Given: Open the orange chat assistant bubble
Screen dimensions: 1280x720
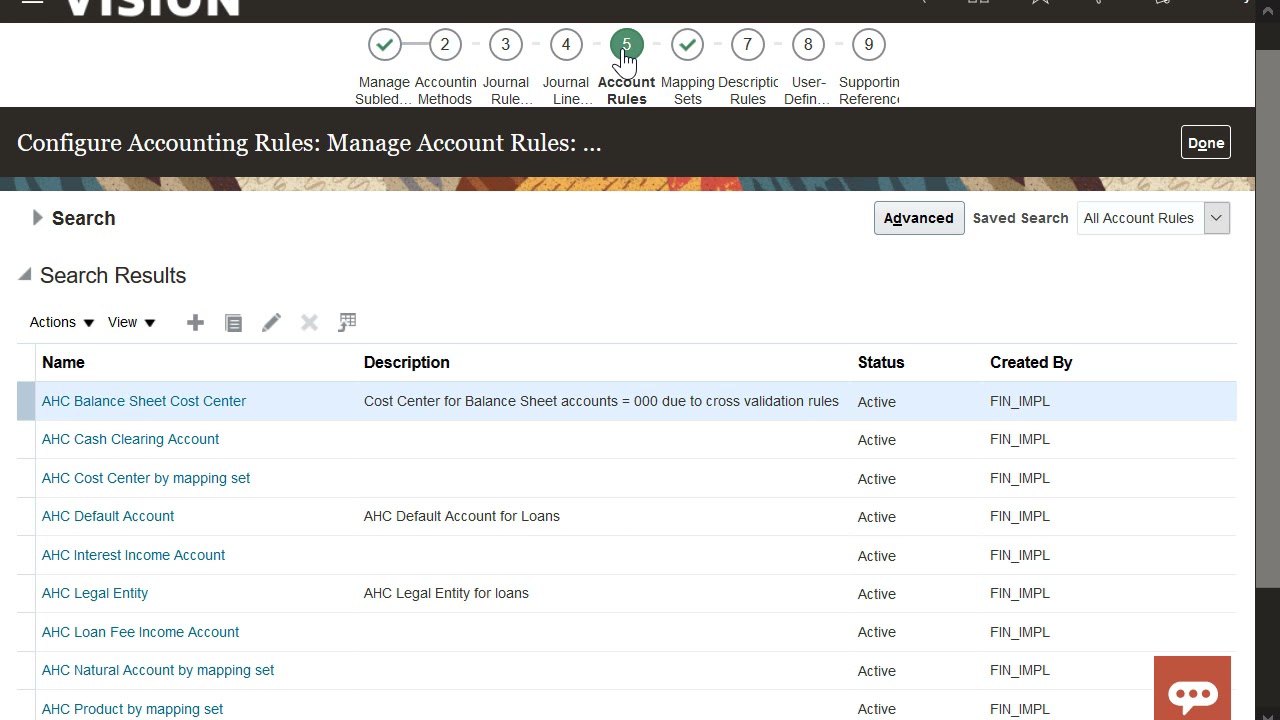Looking at the screenshot, I should pos(1192,688).
